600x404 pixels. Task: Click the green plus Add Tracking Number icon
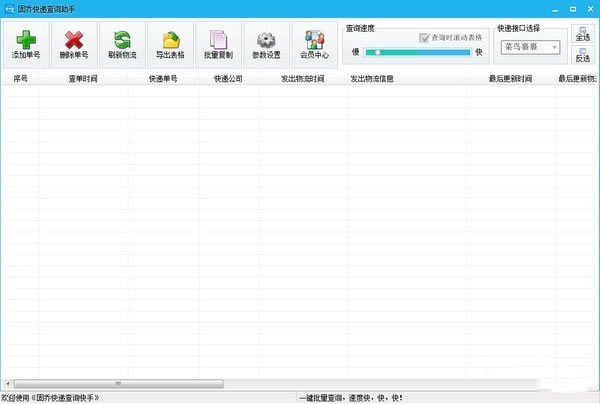(x=26, y=44)
